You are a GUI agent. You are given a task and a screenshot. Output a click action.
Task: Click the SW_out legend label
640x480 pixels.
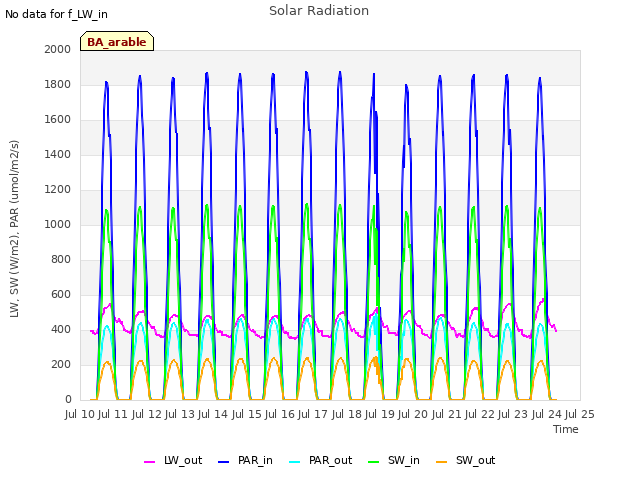(x=475, y=460)
